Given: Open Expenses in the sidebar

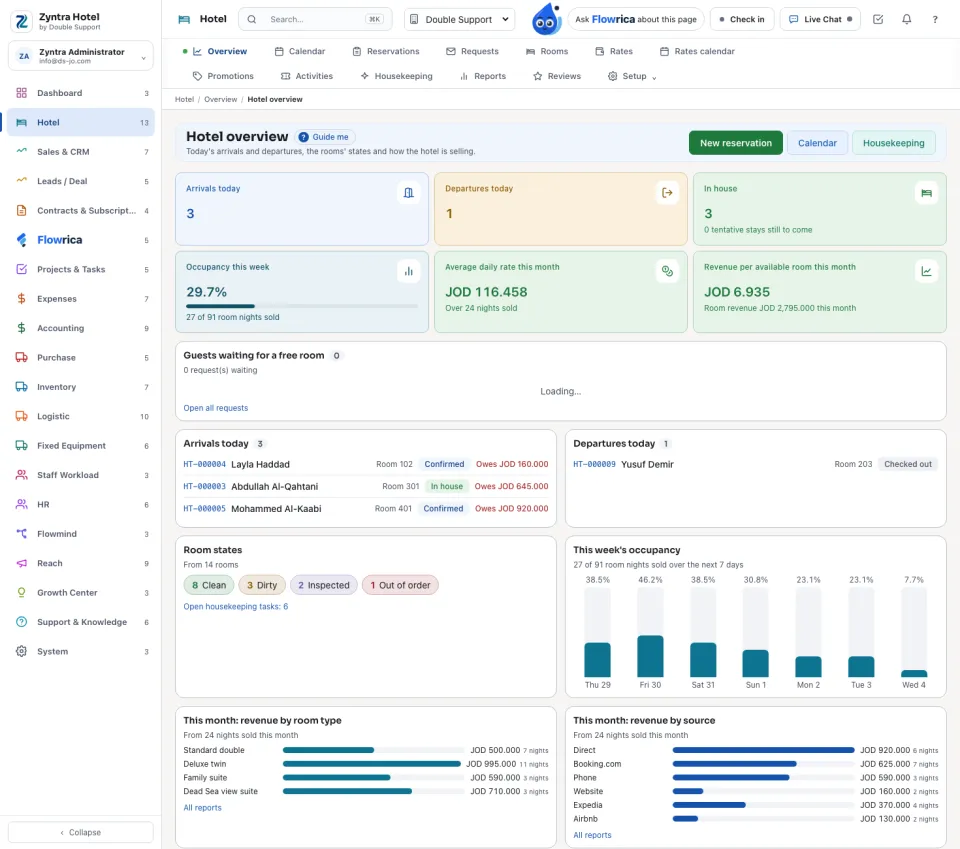Looking at the screenshot, I should (x=81, y=299).
